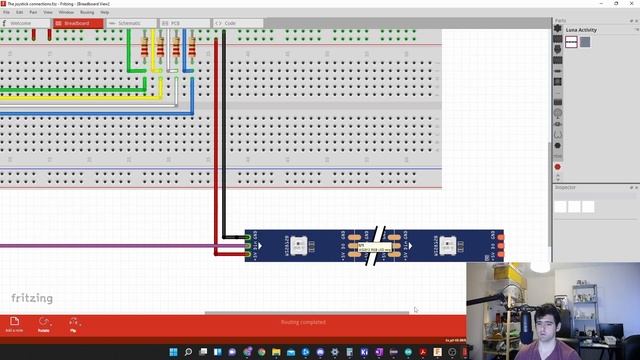Open Chrome from taskbar
This screenshot has height=360, width=640.
click(x=262, y=352)
